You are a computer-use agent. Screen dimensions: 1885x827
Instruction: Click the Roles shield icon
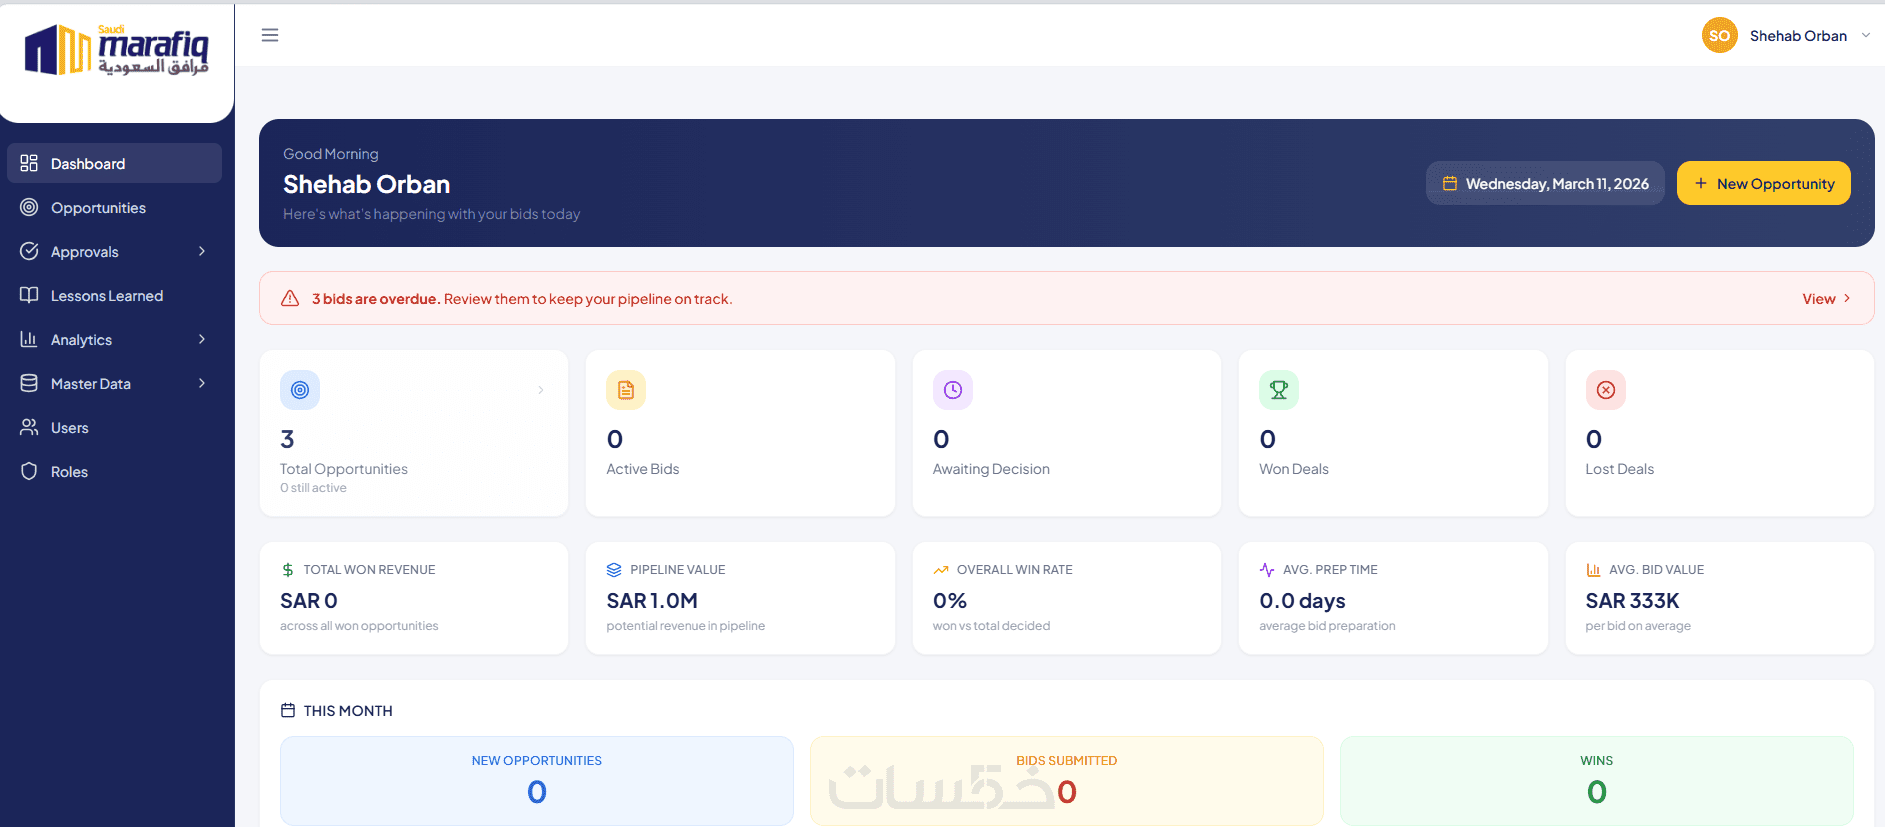coord(29,471)
